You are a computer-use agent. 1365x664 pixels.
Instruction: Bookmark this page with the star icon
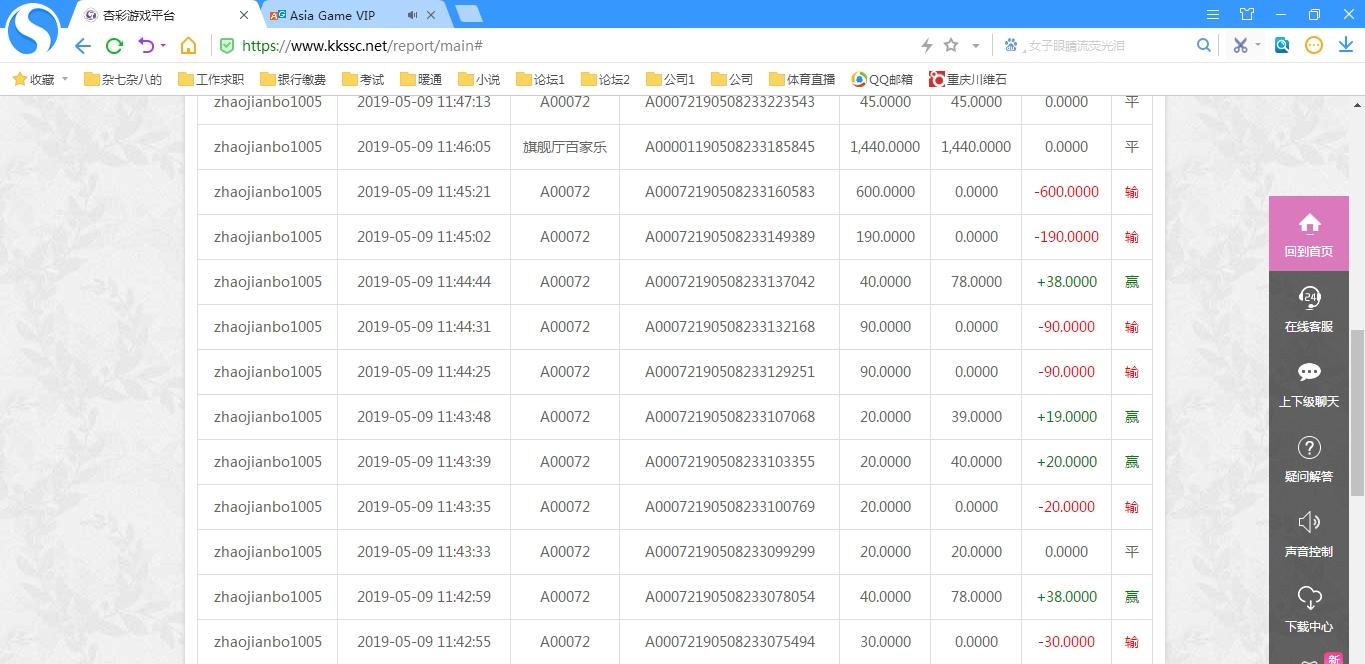[x=951, y=46]
